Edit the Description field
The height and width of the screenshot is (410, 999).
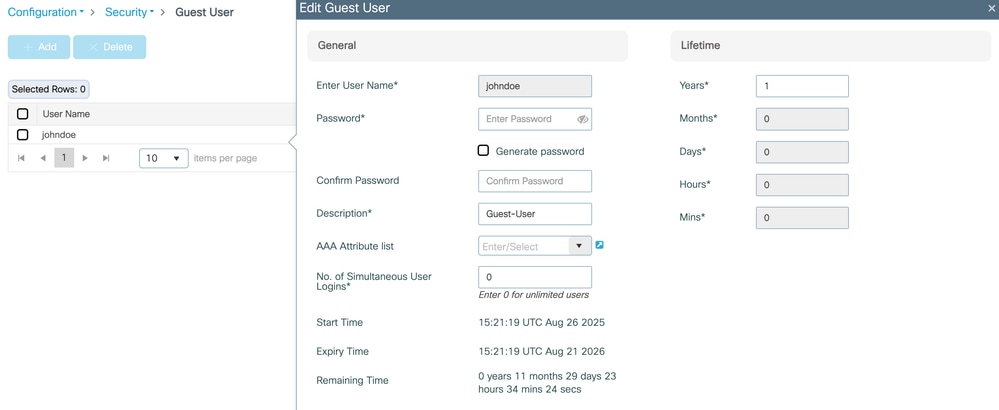click(x=535, y=214)
